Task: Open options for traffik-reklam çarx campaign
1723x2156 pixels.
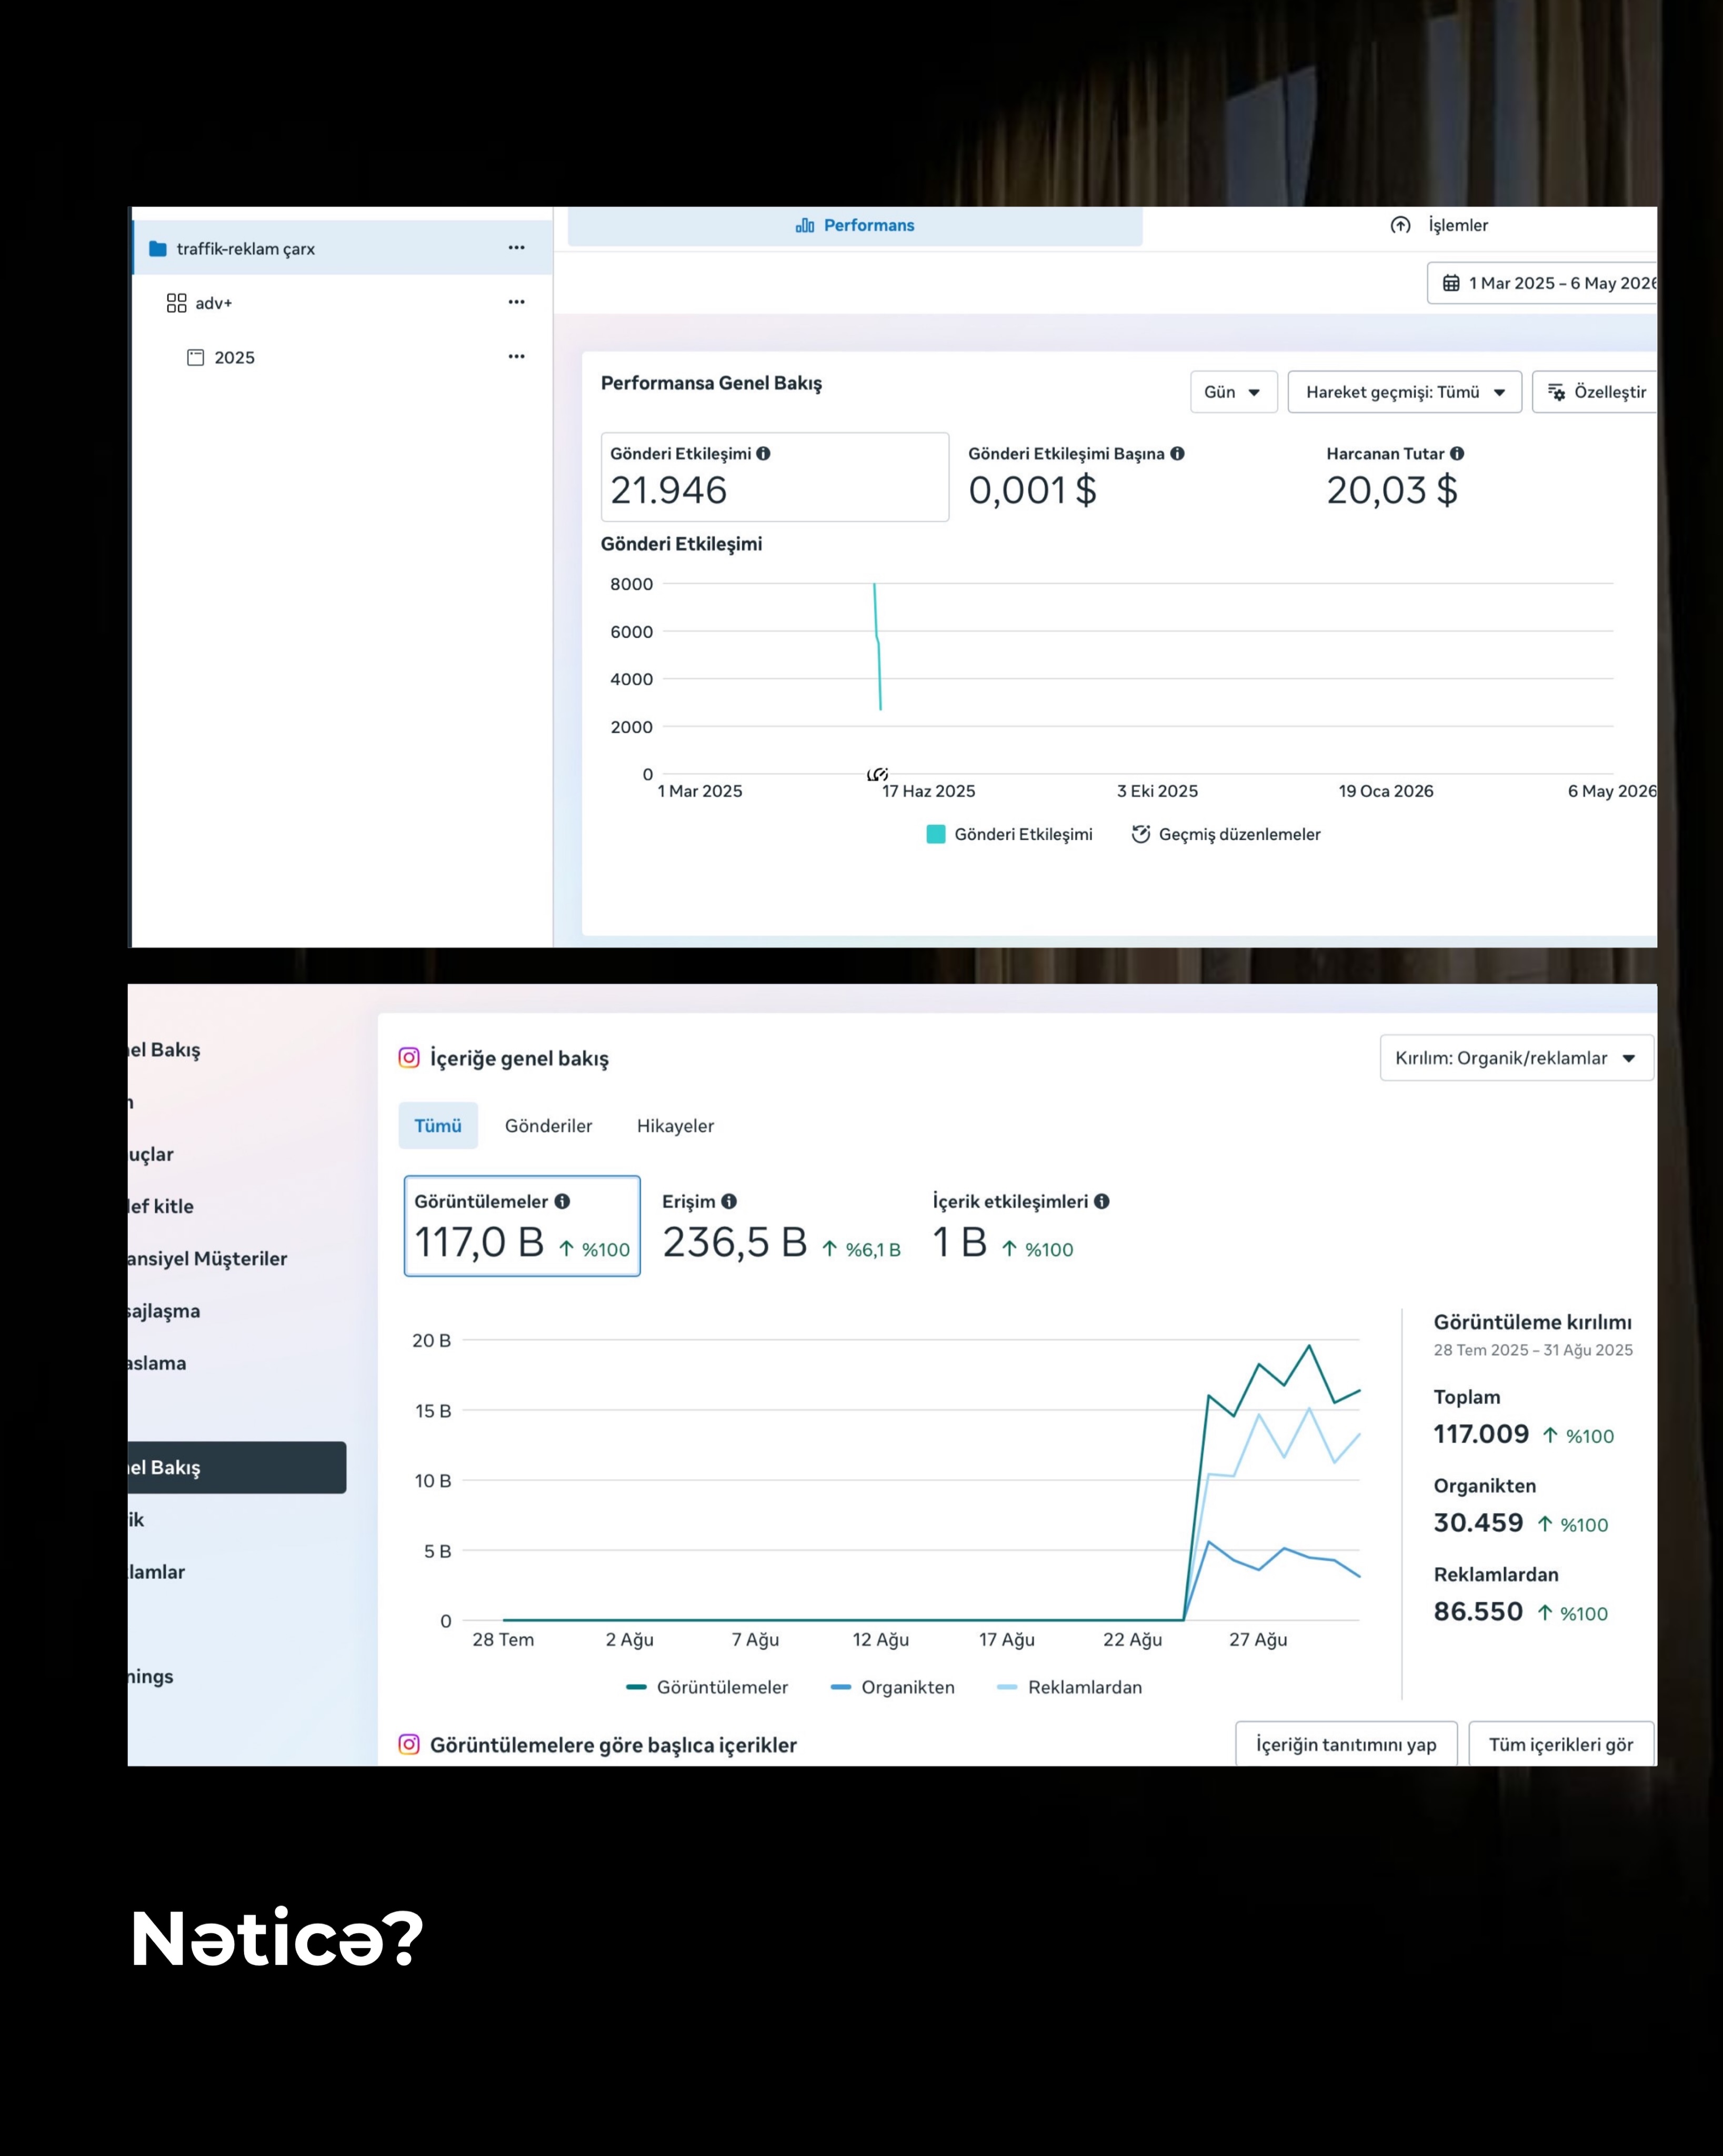Action: click(x=516, y=248)
